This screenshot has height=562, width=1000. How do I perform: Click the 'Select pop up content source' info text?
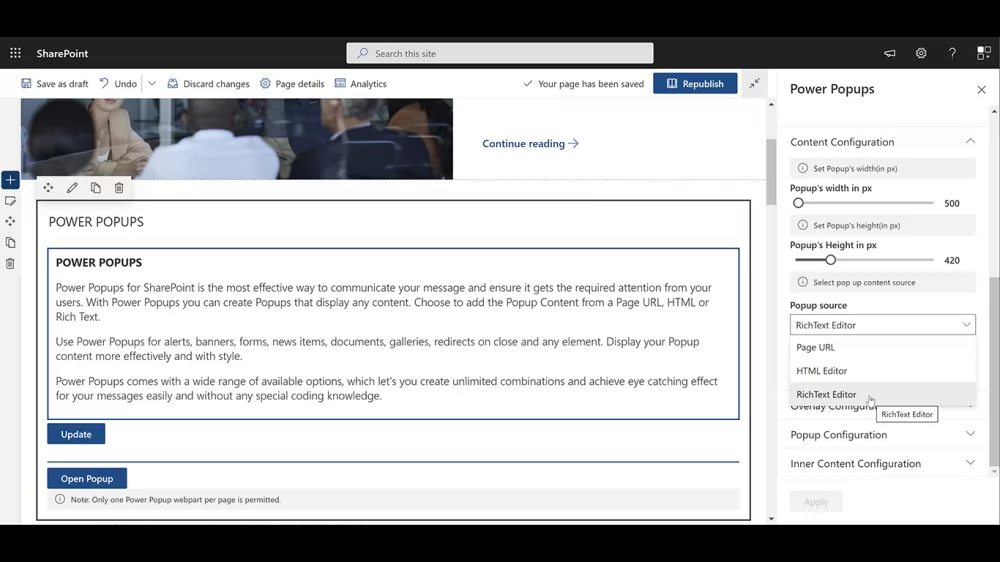(x=864, y=283)
